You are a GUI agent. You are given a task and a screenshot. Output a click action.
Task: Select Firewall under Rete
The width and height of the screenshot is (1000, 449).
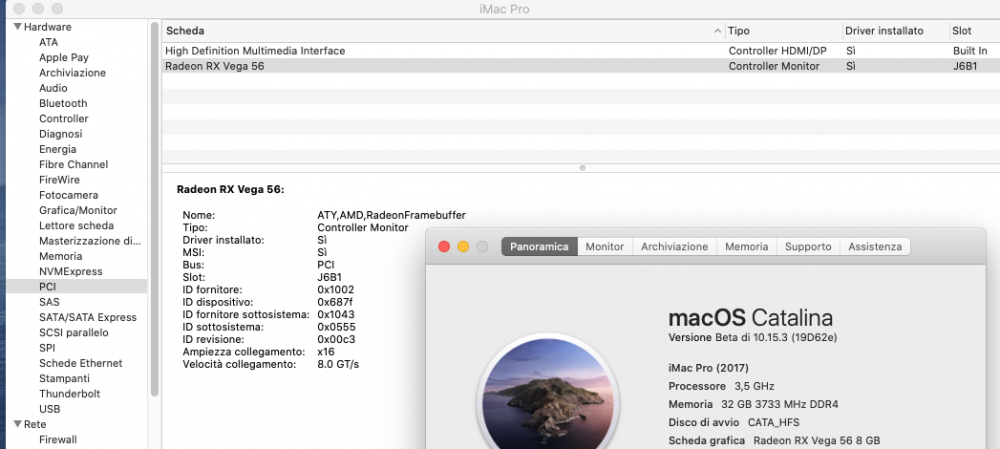point(57,440)
